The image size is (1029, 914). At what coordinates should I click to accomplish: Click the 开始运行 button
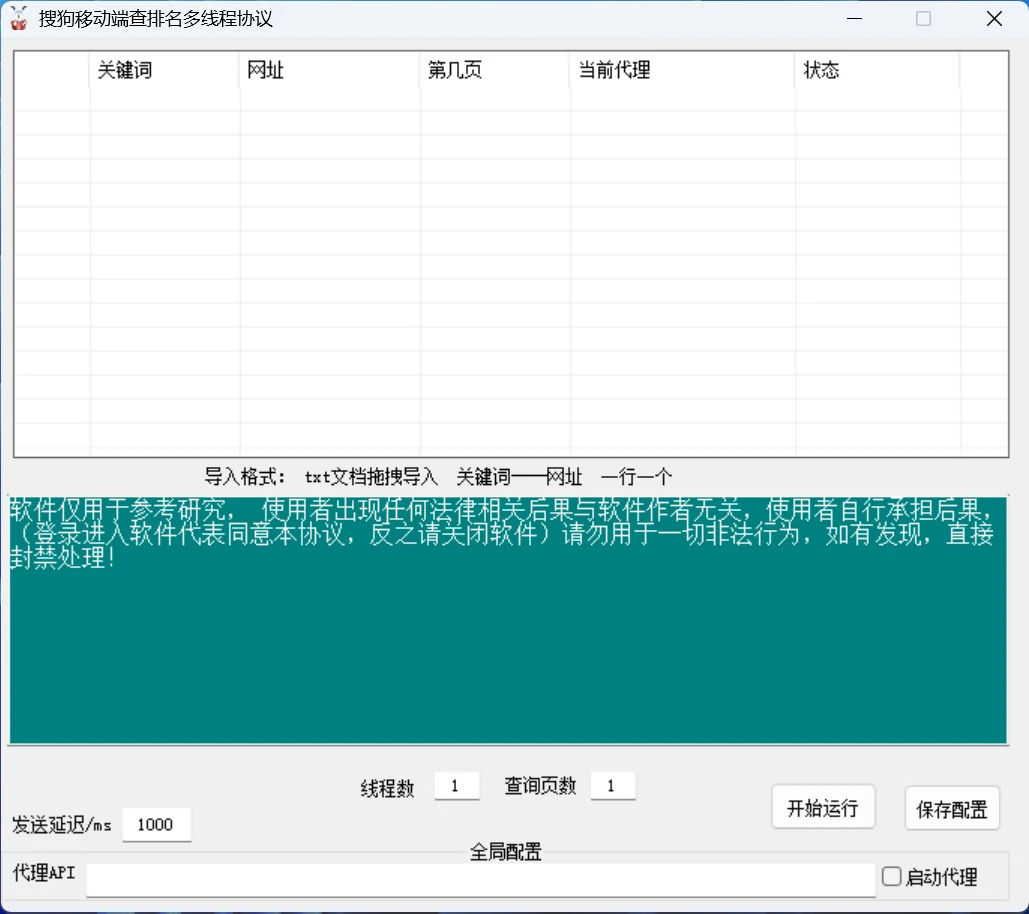pos(823,808)
